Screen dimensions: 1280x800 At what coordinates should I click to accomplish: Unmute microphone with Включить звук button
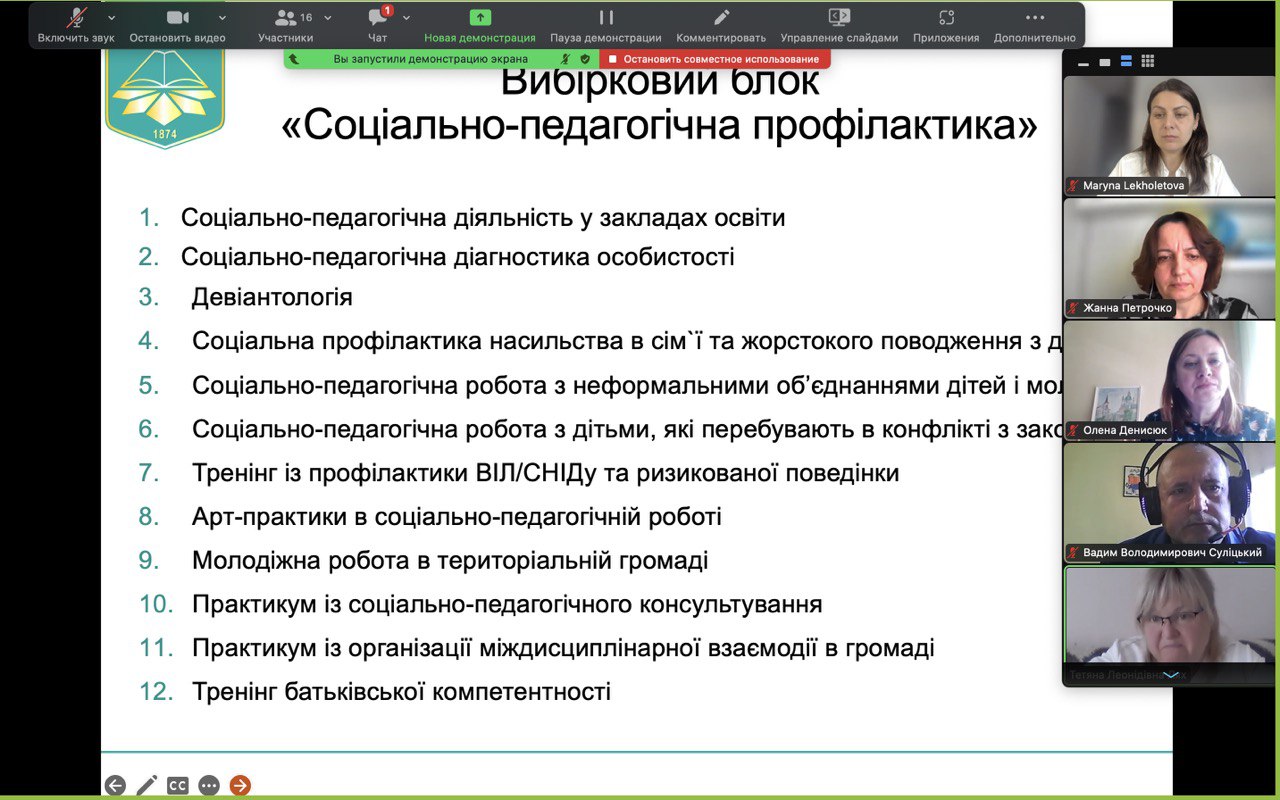tap(76, 25)
